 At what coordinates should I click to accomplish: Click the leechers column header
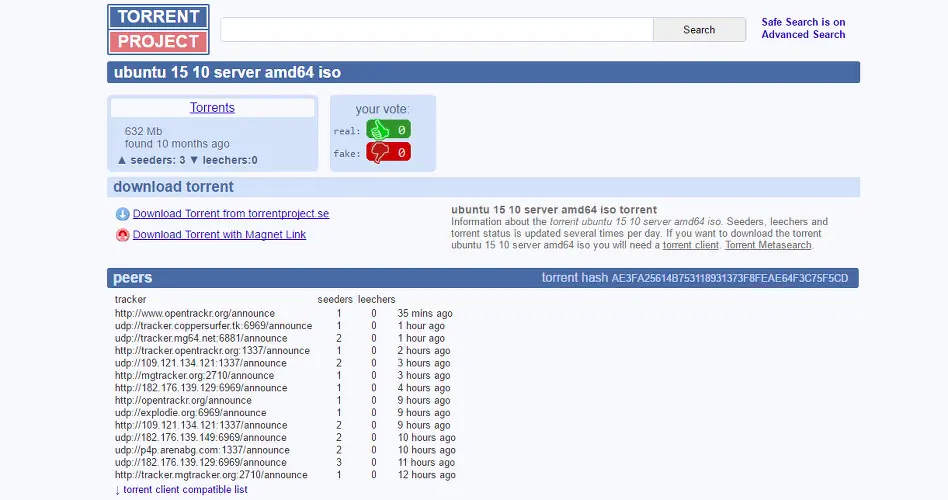376,299
